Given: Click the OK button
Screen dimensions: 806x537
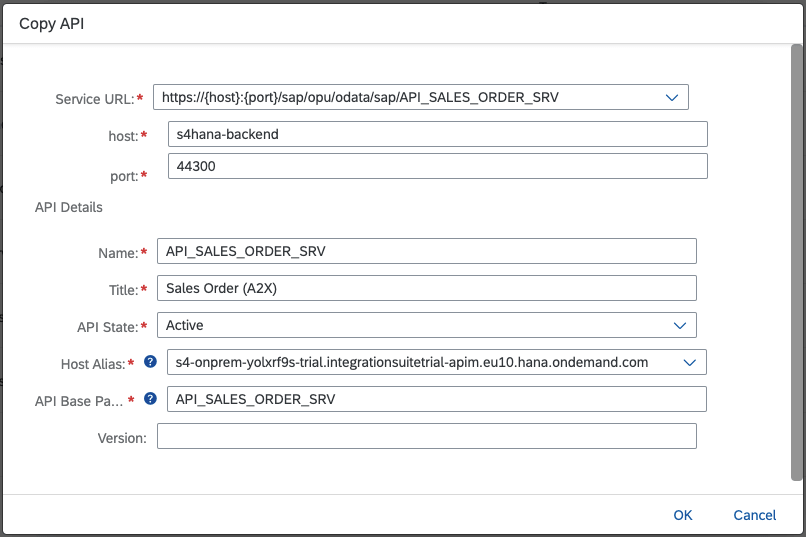Looking at the screenshot, I should tap(683, 515).
